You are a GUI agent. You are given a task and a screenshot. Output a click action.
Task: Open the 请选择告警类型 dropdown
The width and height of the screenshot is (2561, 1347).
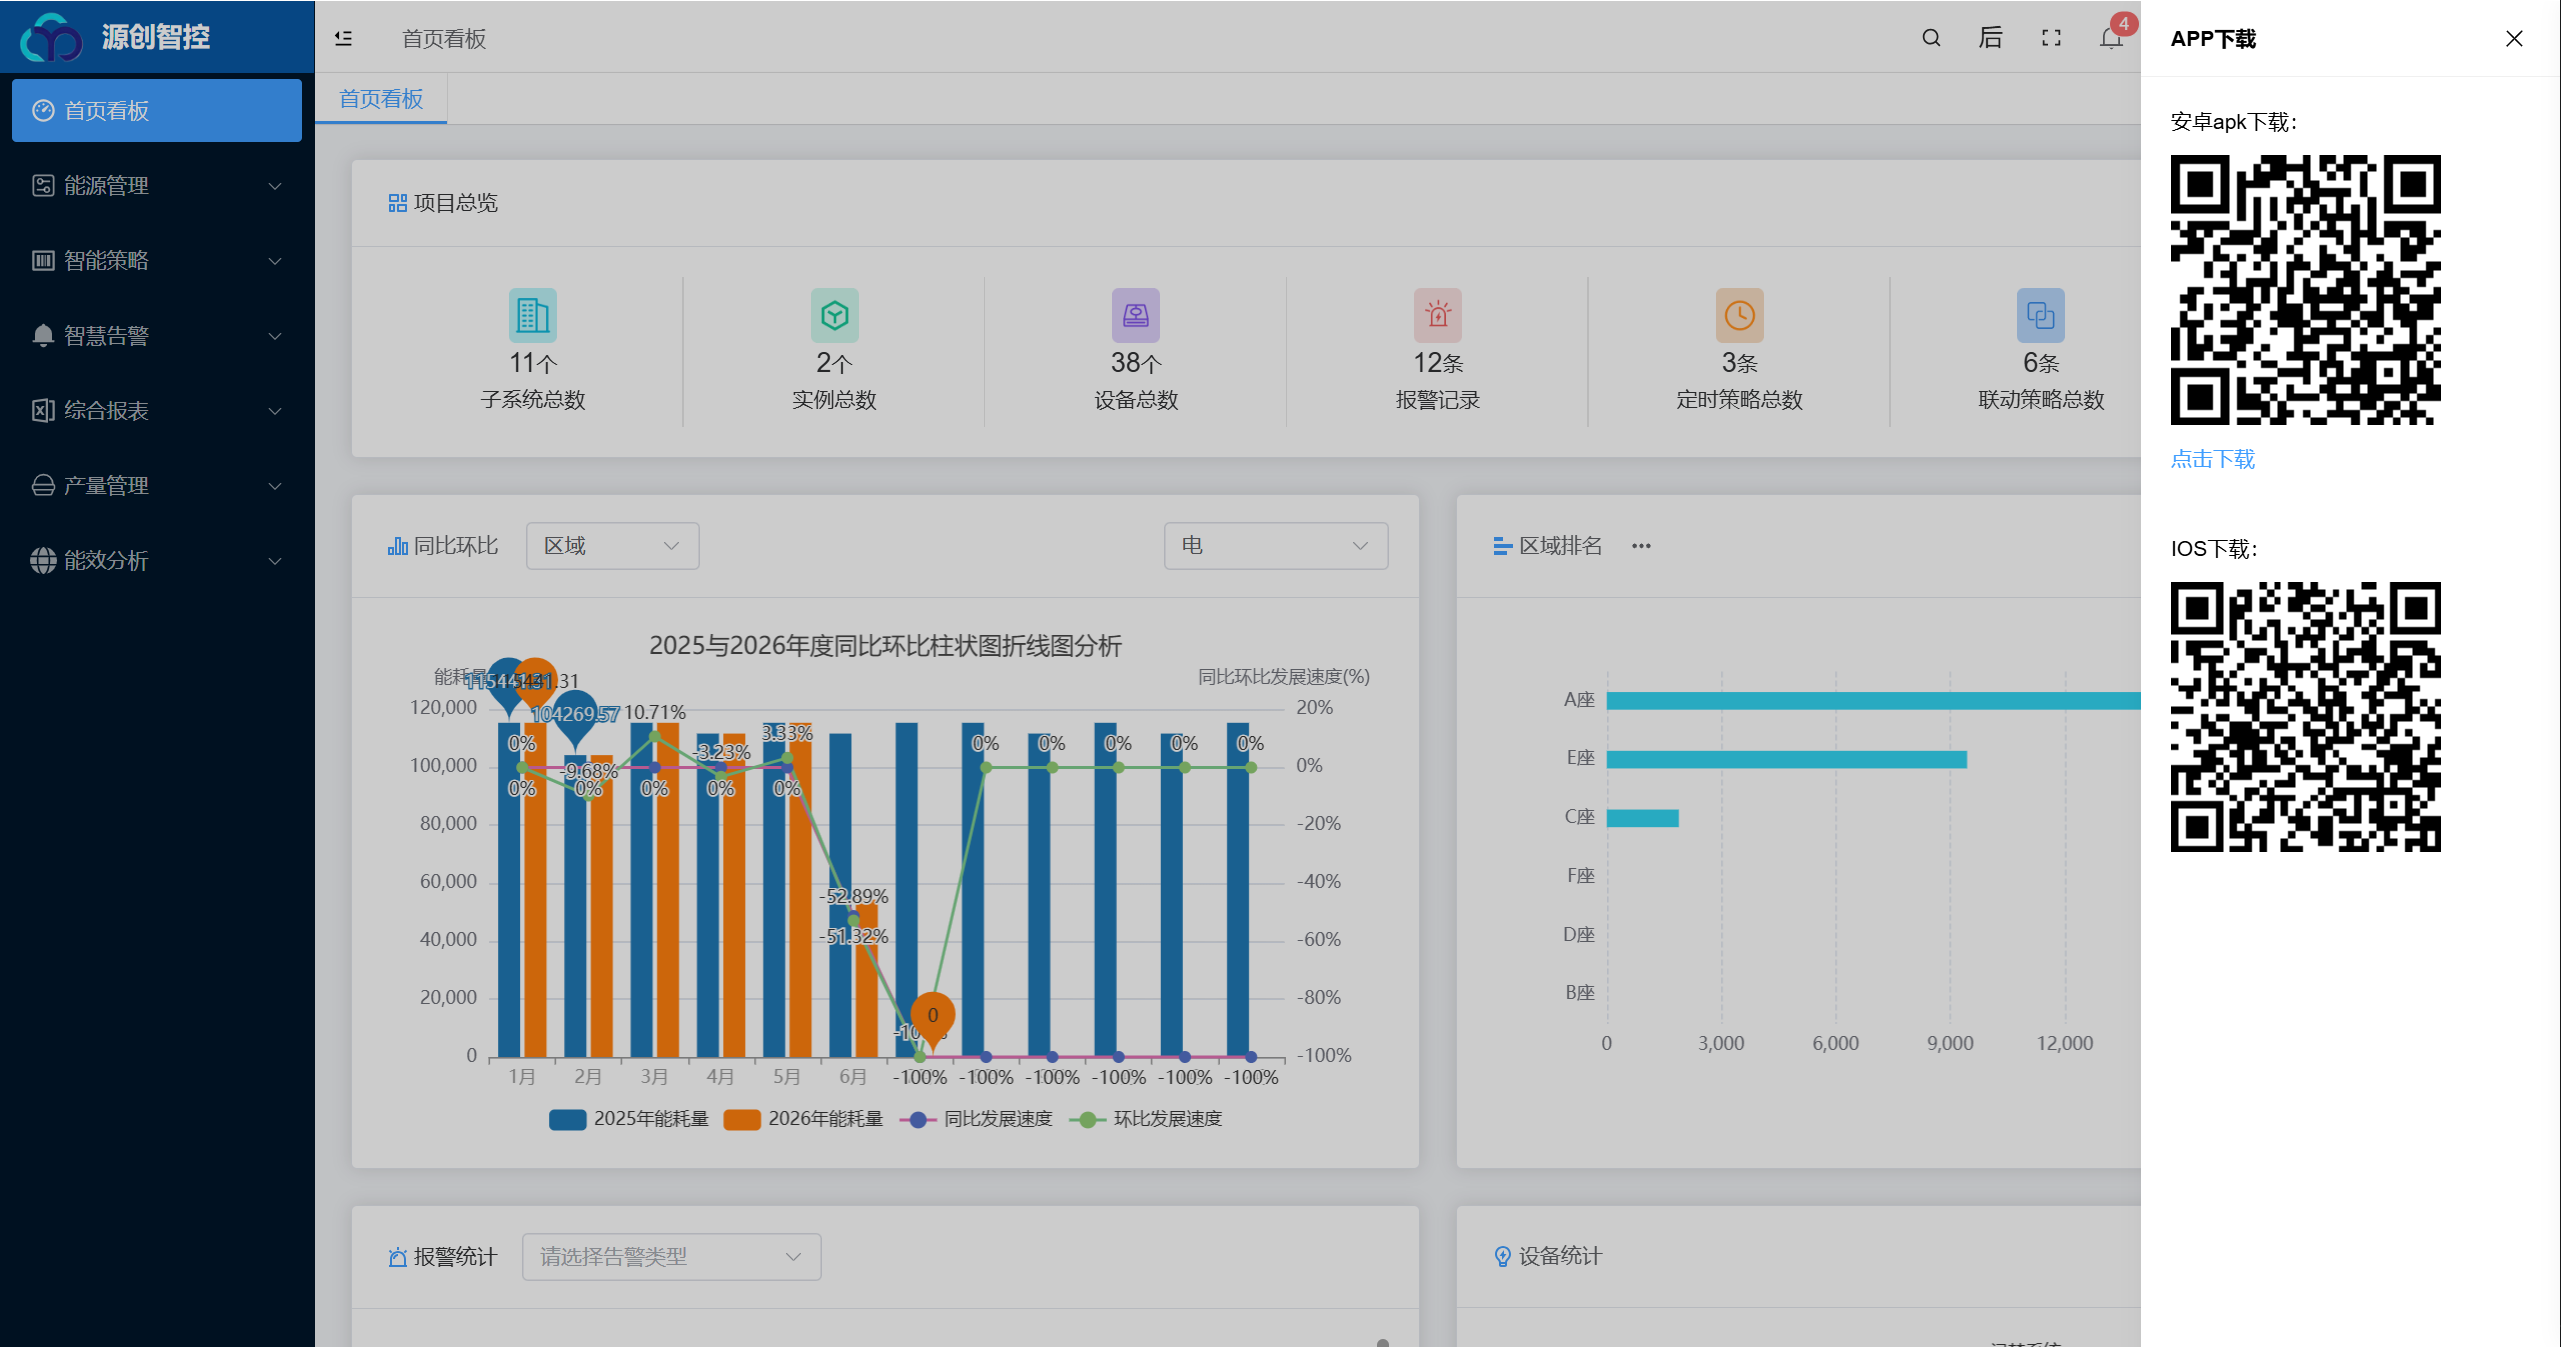[x=672, y=1257]
